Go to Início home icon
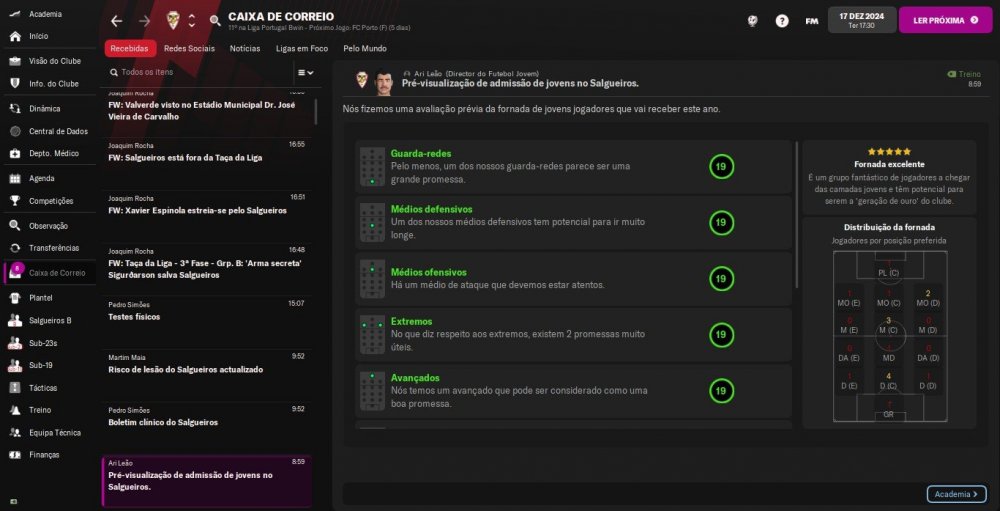 point(16,36)
